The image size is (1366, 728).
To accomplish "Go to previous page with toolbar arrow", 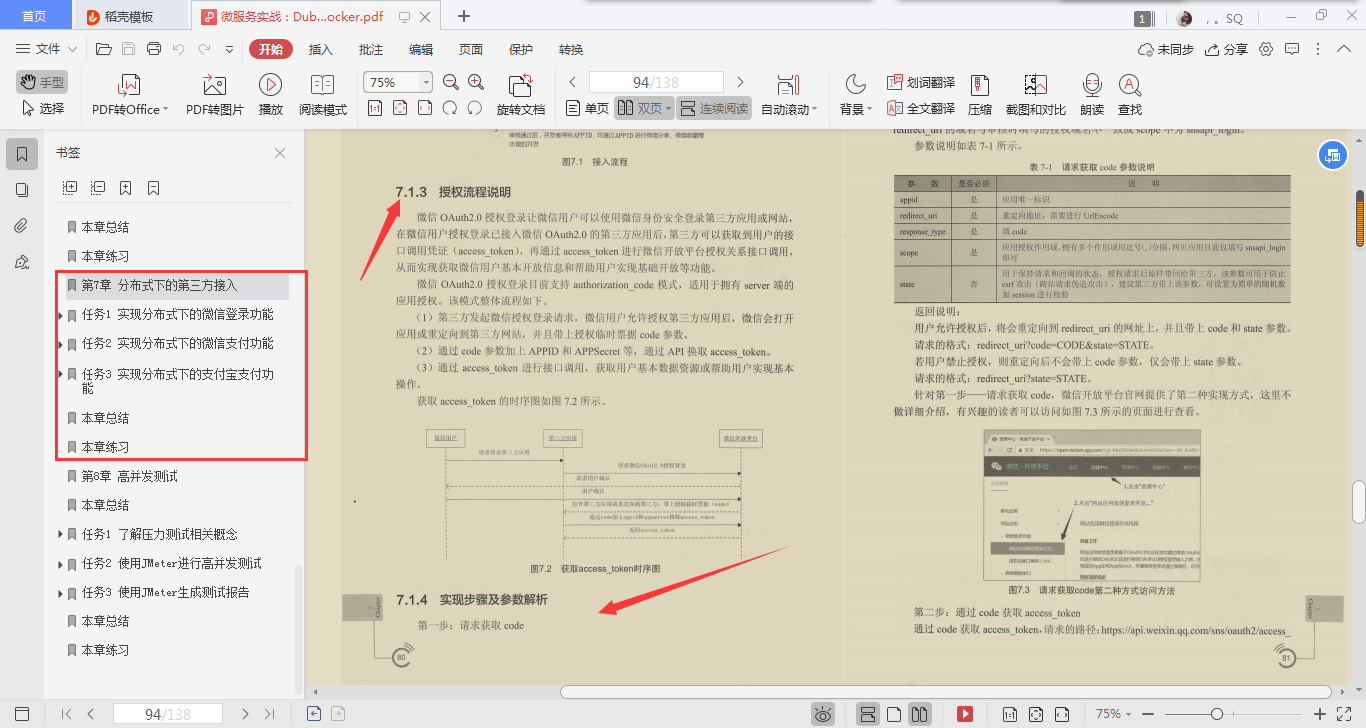I will click(x=572, y=82).
